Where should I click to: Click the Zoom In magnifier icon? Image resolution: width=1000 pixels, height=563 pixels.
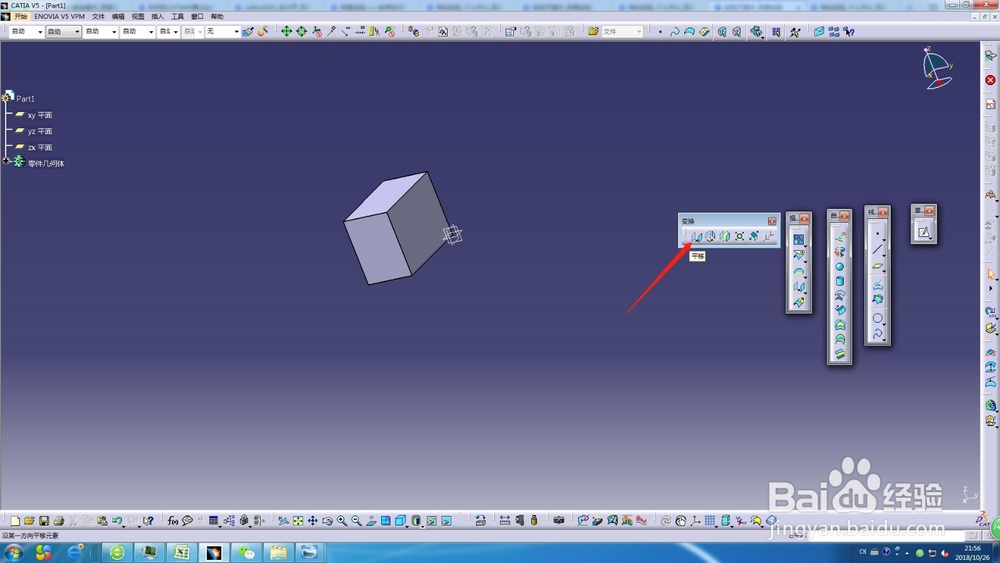[x=342, y=521]
